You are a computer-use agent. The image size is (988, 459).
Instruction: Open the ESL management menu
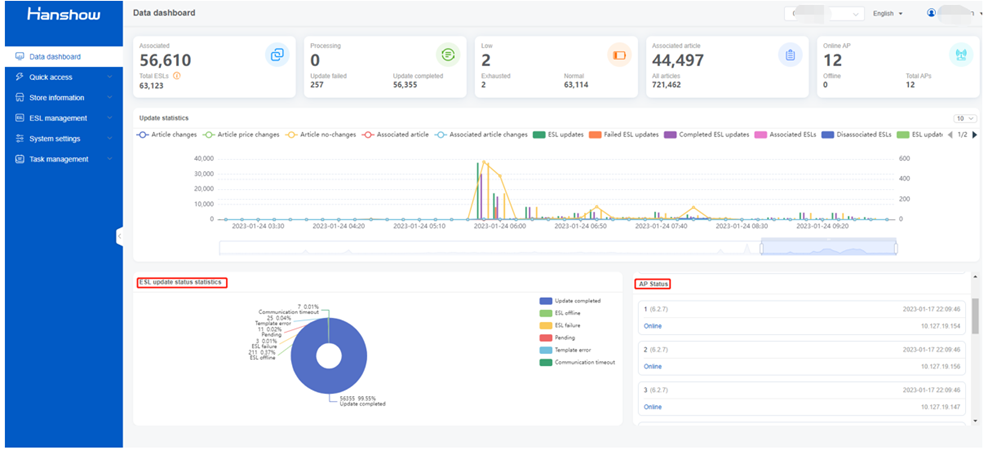pos(64,118)
